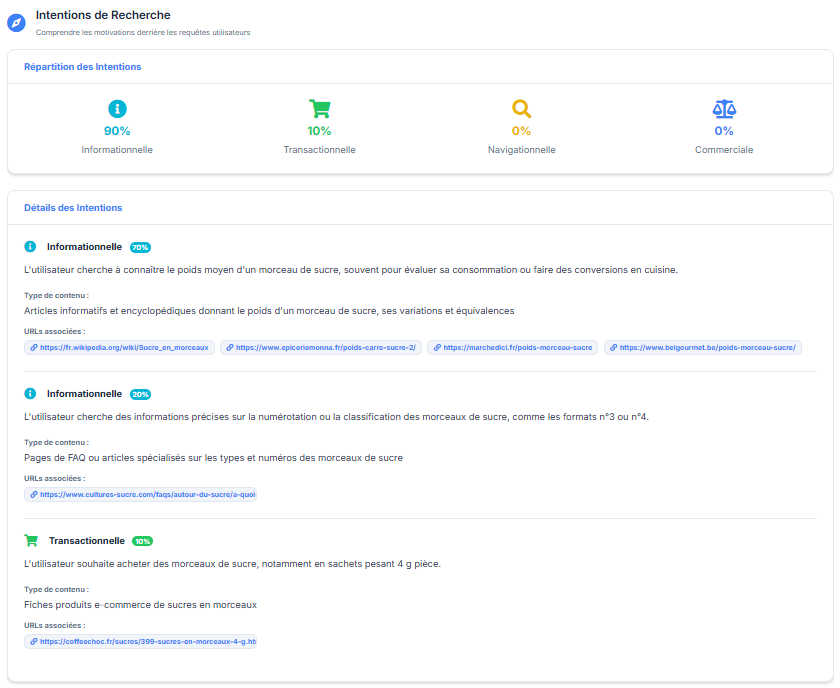Image resolution: width=840 pixels, height=688 pixels.
Task: Click link icon in the coffeechoc URL chip
Action: coord(34,641)
